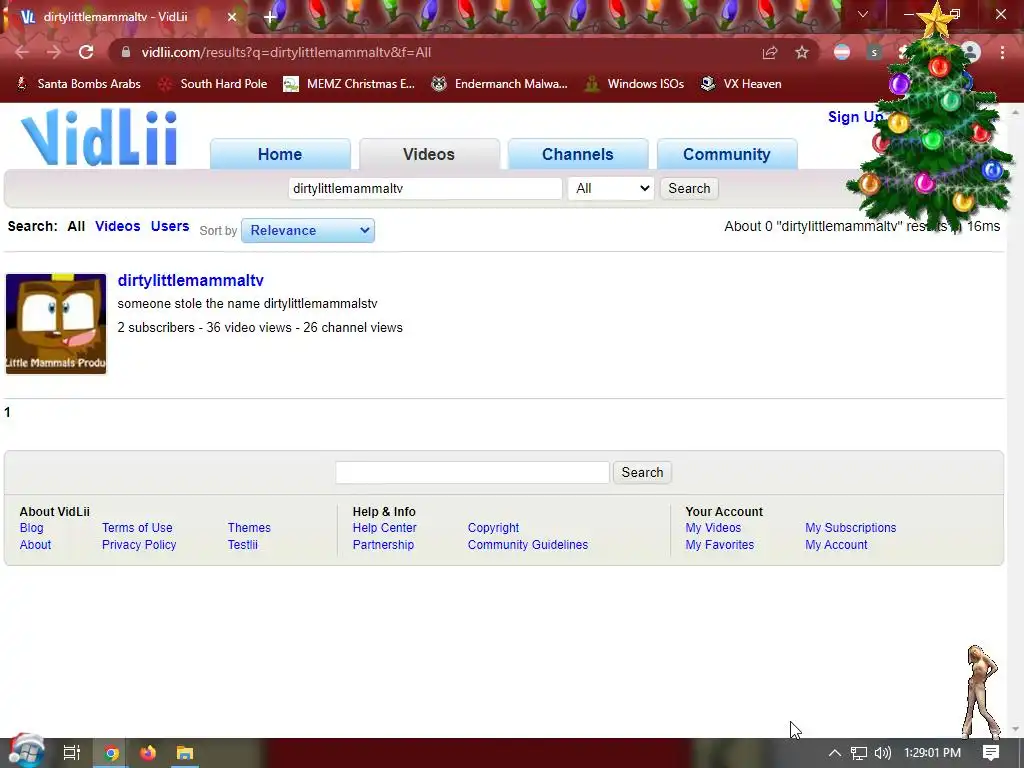Image resolution: width=1024 pixels, height=768 pixels.
Task: Focus the top search text field
Action: (x=425, y=189)
